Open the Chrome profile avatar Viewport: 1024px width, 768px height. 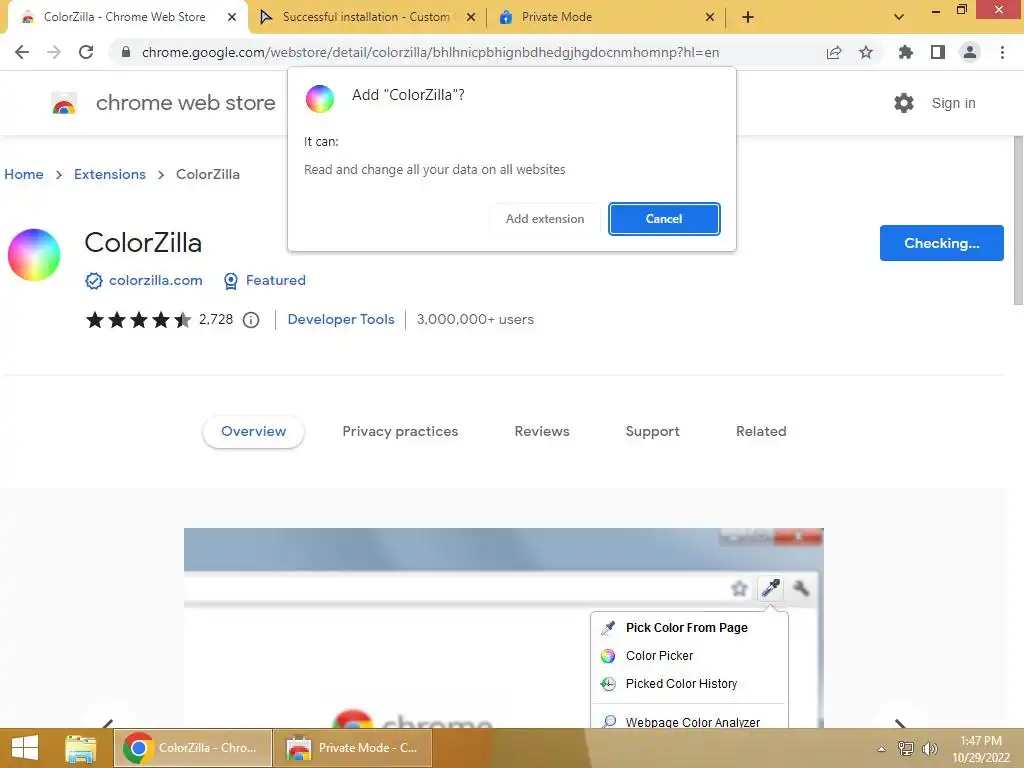coord(970,52)
